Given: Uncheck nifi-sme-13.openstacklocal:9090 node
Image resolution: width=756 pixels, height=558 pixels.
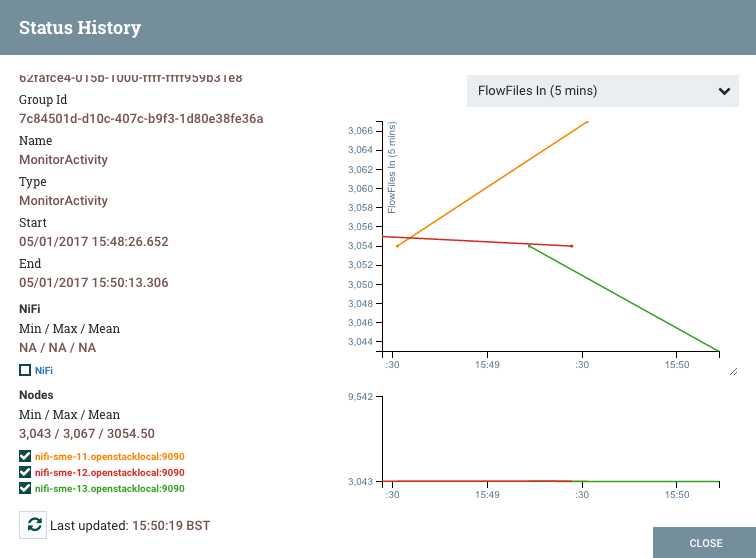Looking at the screenshot, I should 25,488.
